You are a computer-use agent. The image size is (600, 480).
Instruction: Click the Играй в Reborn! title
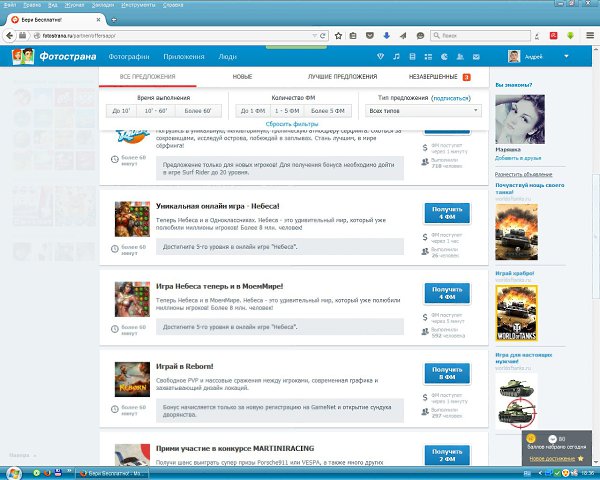(184, 366)
